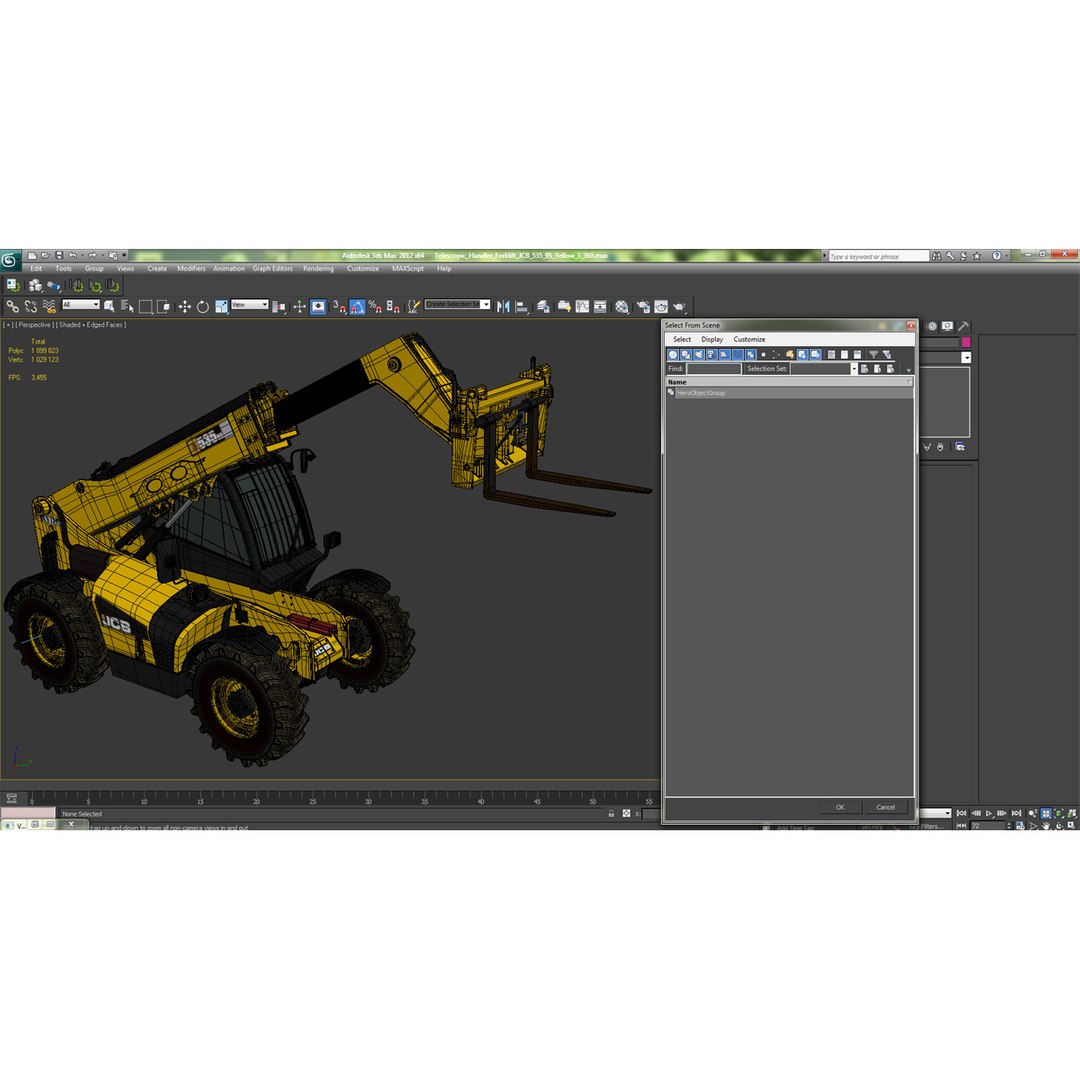Click the Edit Named Selection Sets icon
The height and width of the screenshot is (1080, 1080).
413,307
